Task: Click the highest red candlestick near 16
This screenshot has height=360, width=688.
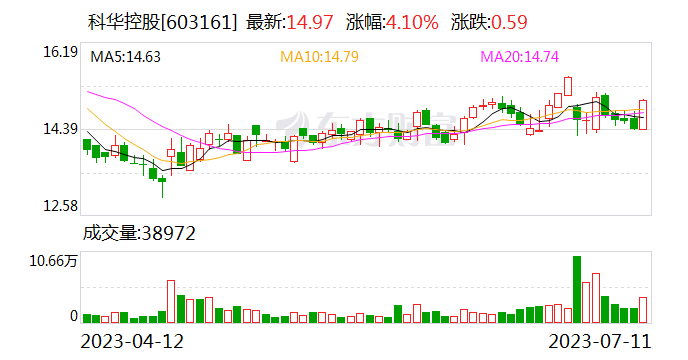Action: pos(568,86)
